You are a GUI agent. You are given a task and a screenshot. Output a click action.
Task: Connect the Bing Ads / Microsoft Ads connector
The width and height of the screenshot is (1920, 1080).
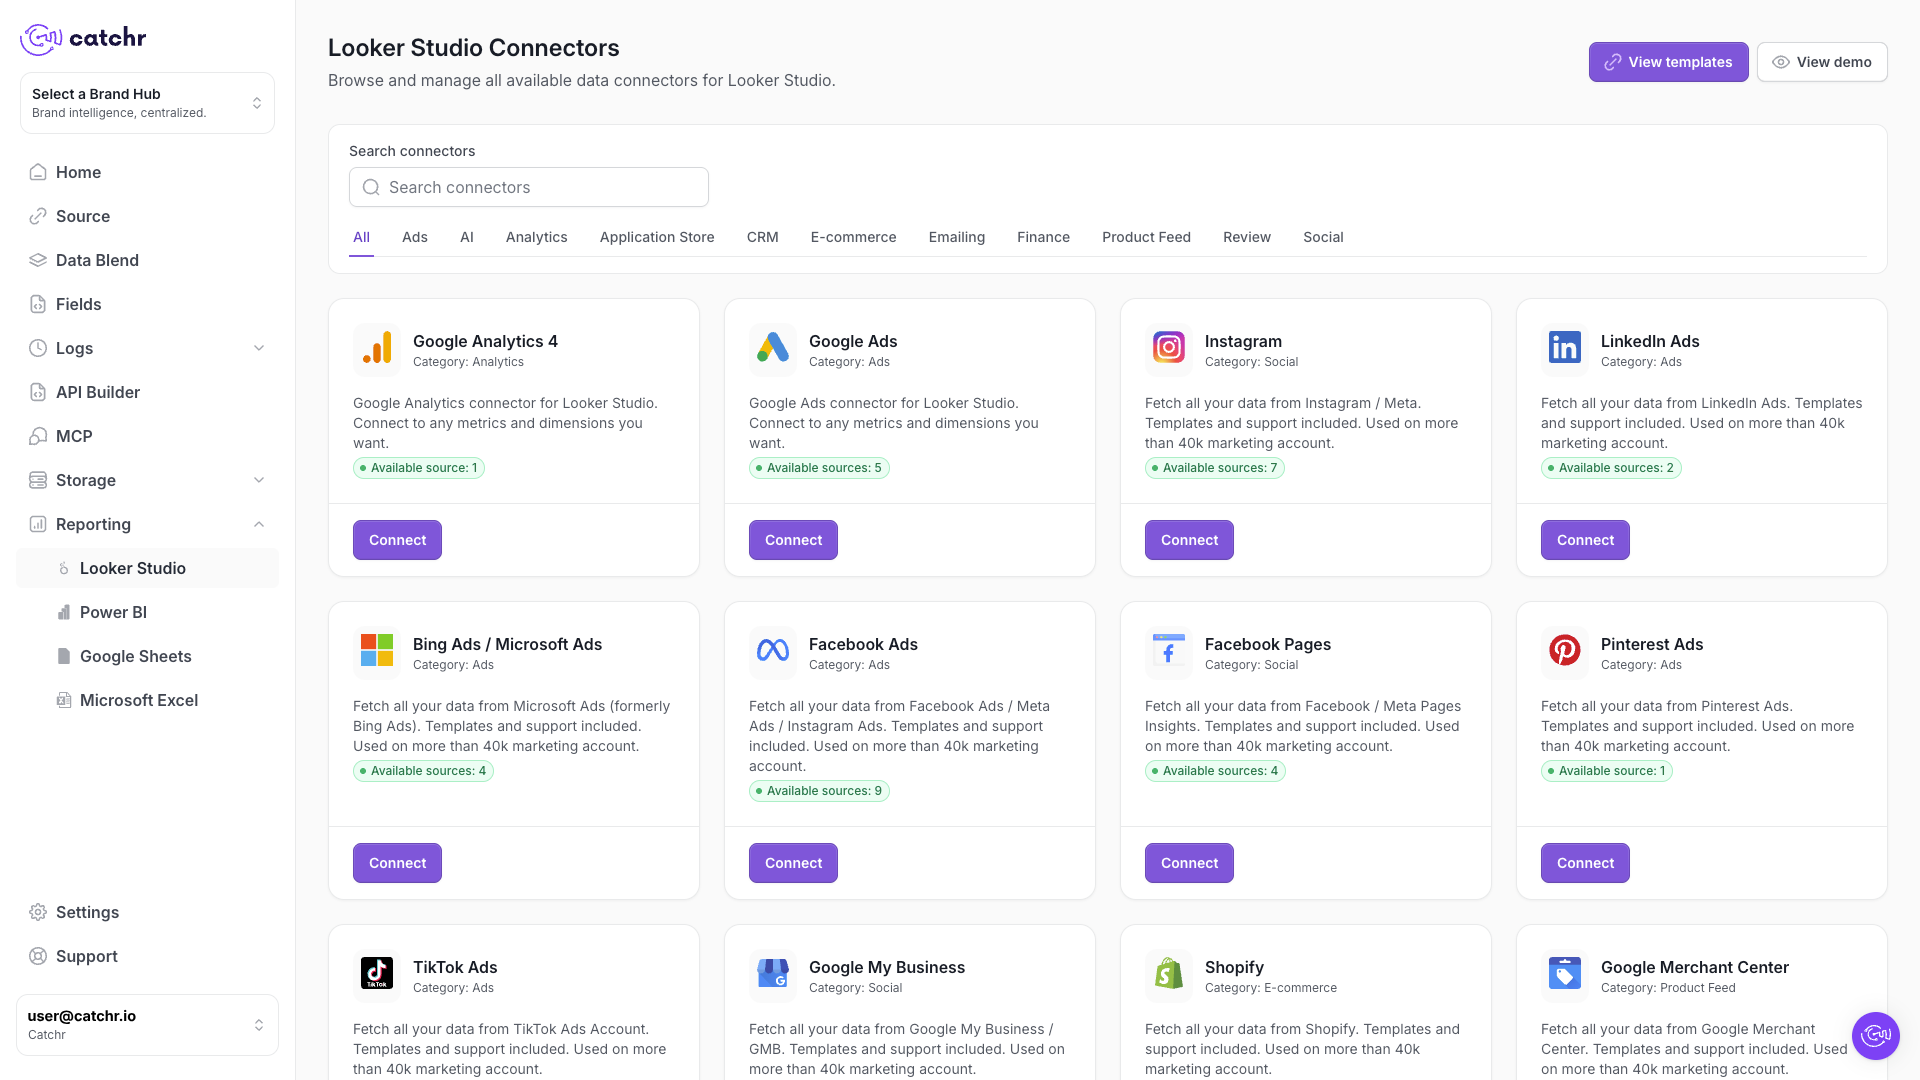coord(397,863)
